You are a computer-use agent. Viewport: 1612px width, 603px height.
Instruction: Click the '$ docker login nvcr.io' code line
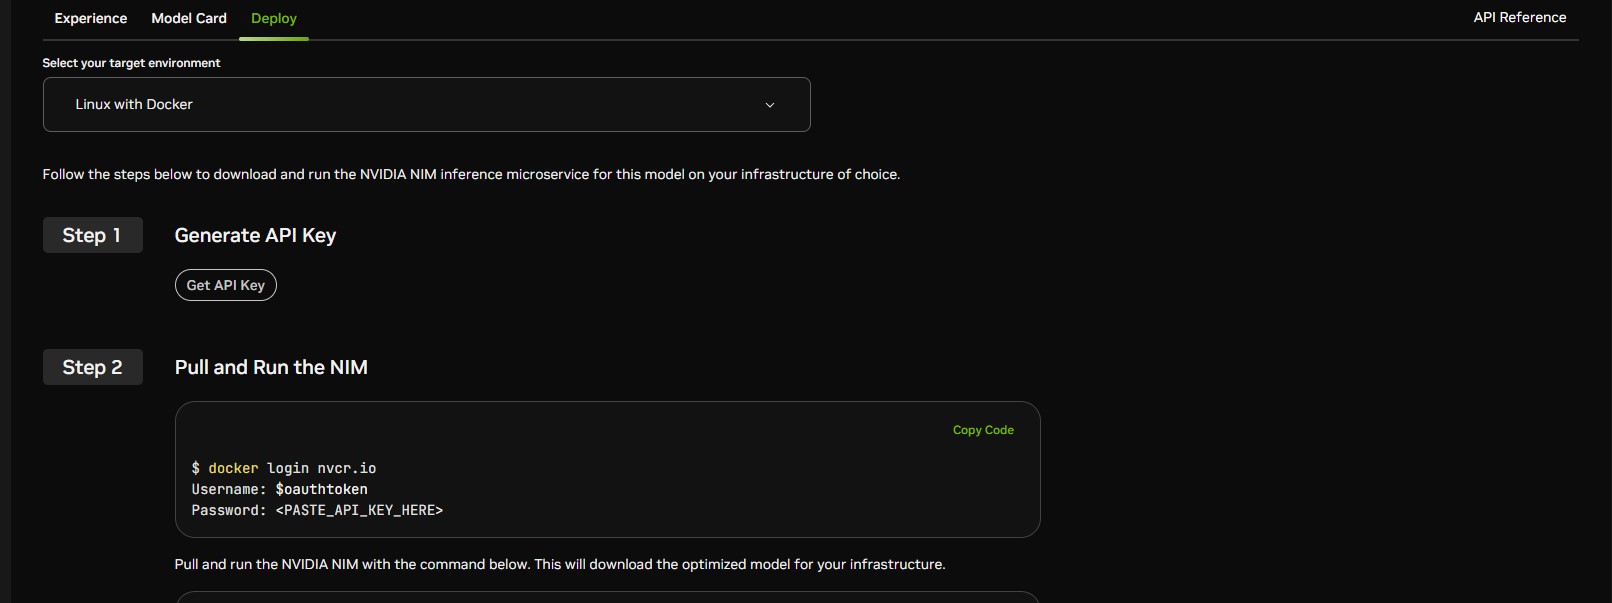click(x=284, y=468)
